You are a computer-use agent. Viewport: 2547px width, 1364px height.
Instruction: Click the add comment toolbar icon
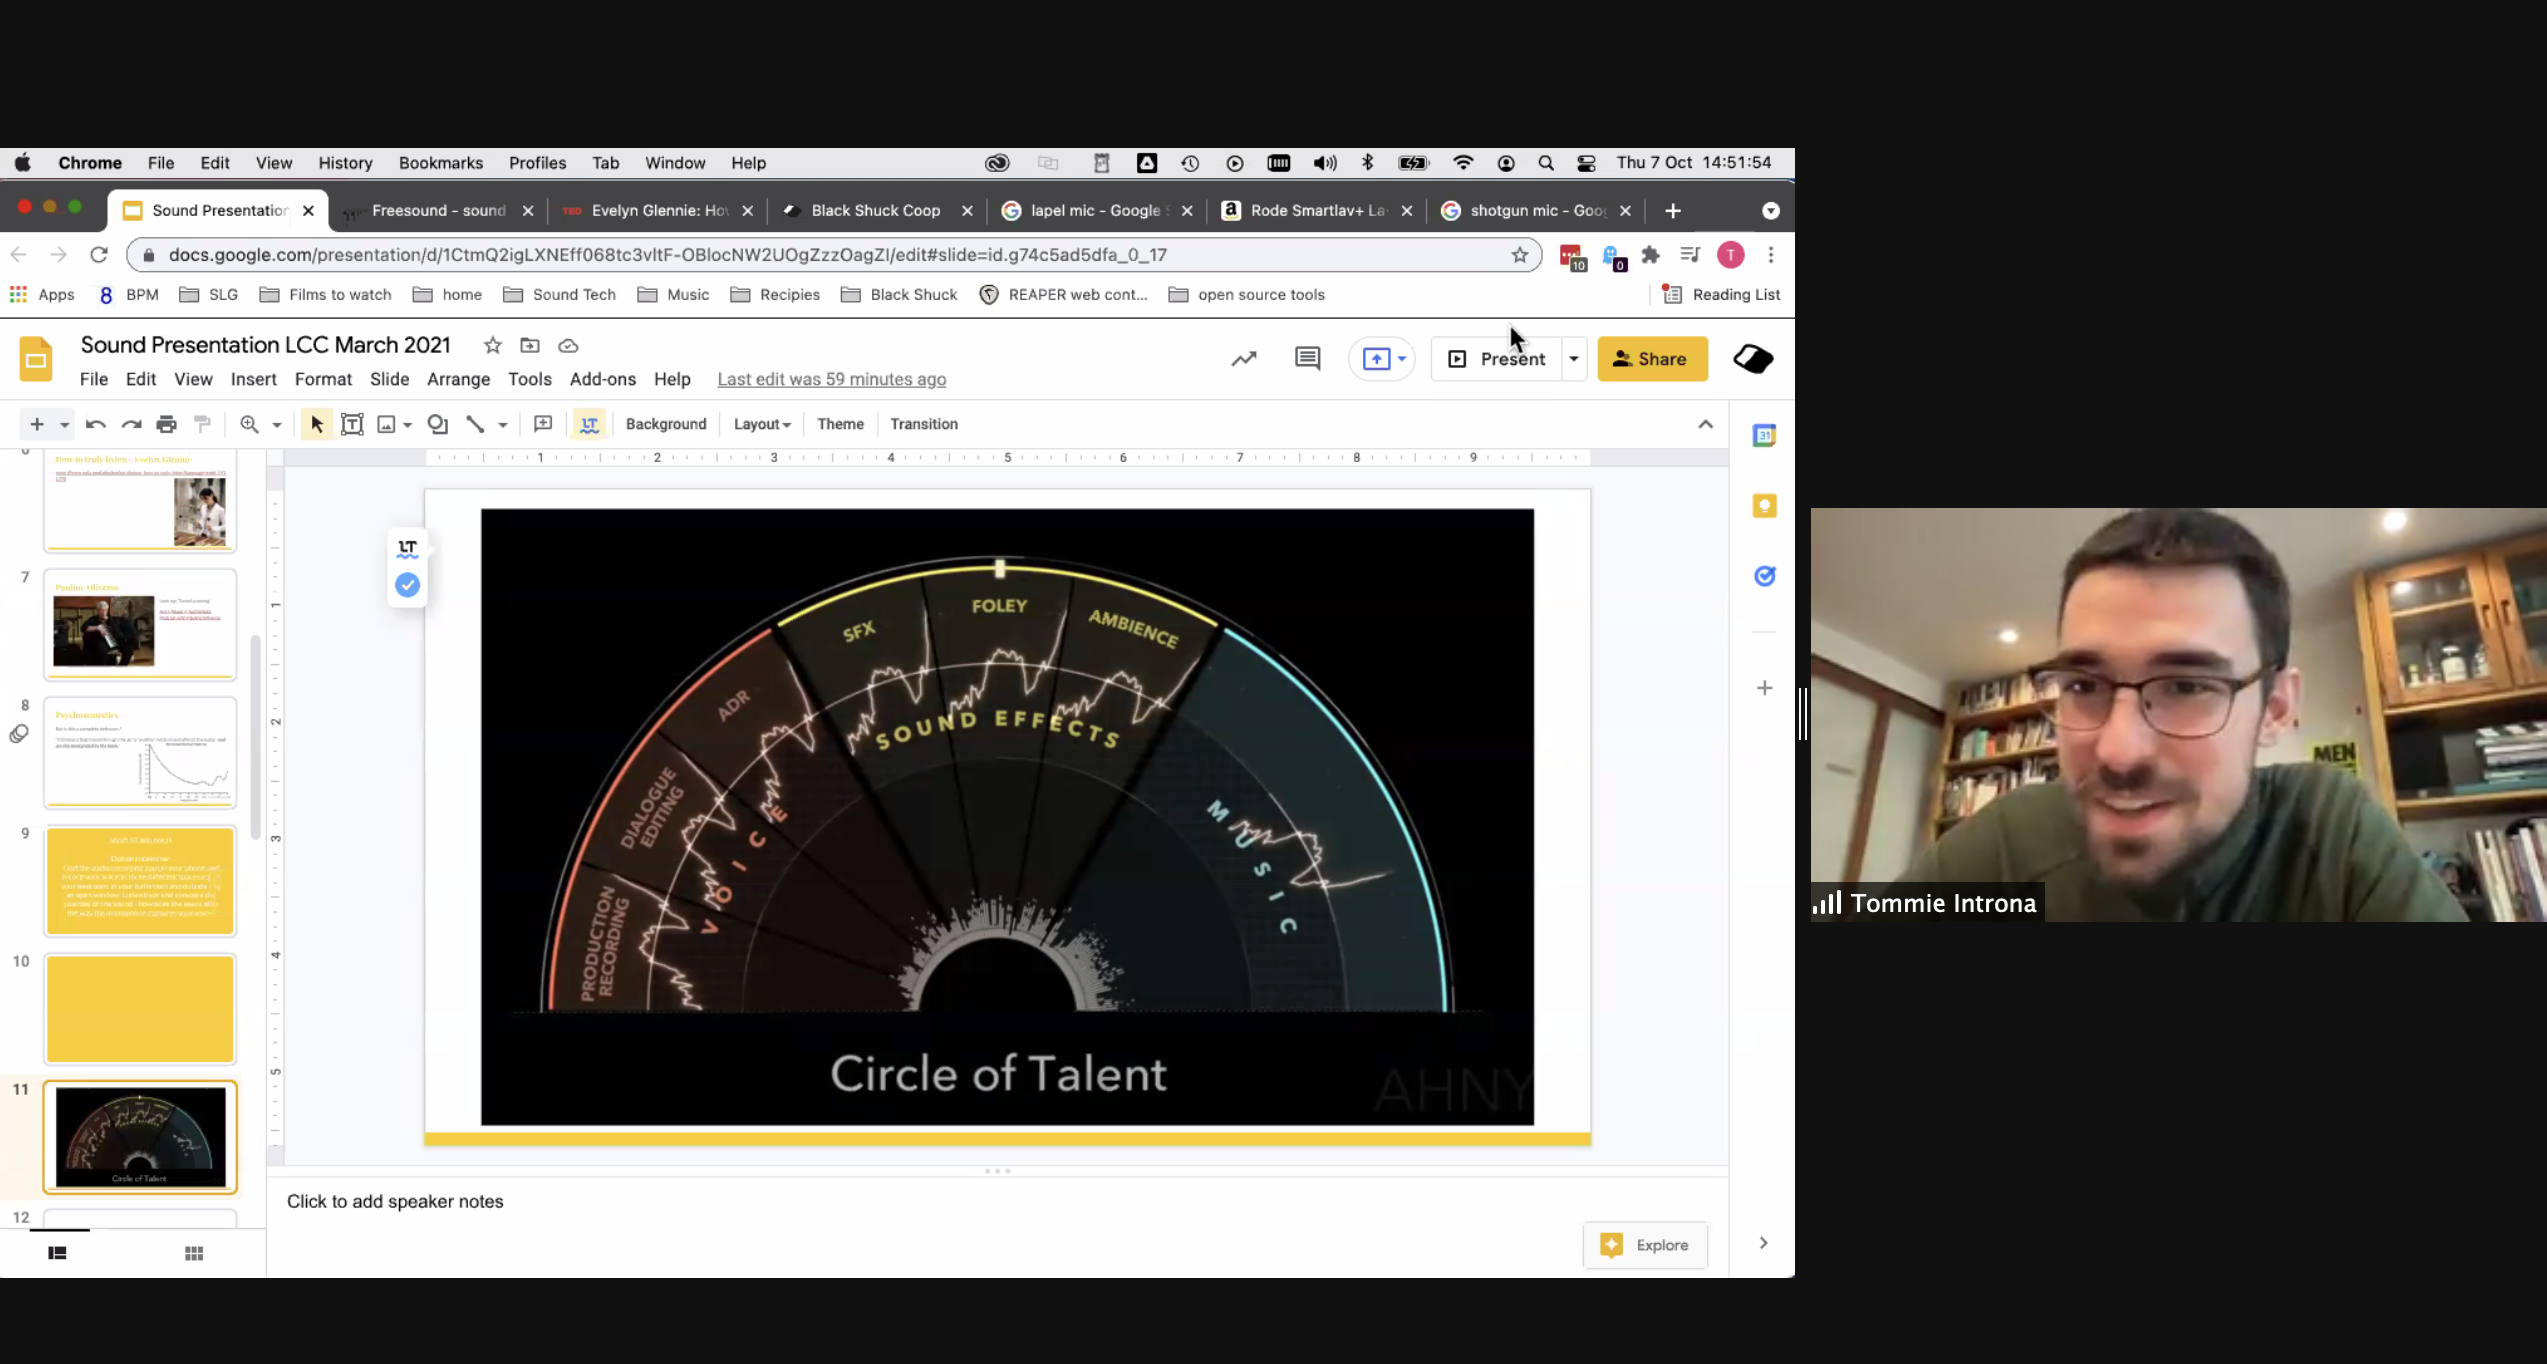(x=543, y=424)
